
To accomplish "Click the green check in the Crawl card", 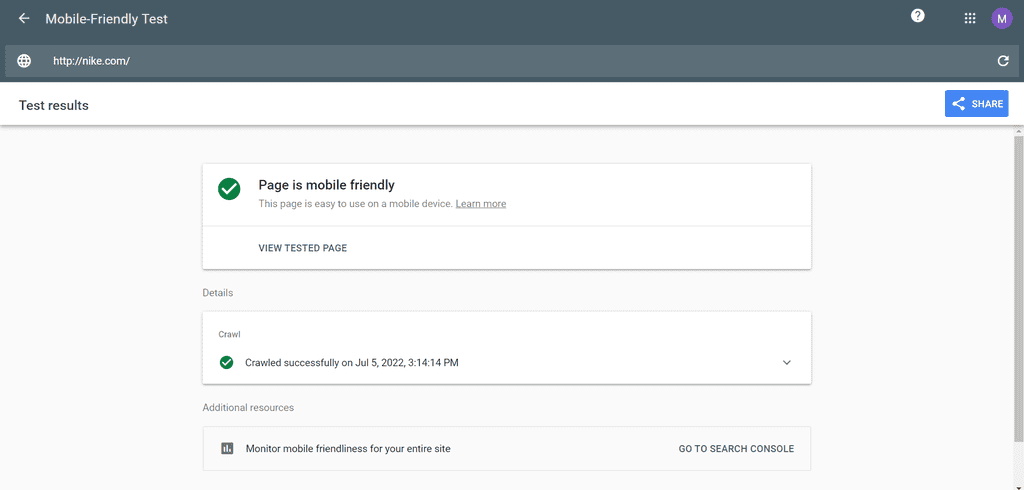I will [x=226, y=362].
